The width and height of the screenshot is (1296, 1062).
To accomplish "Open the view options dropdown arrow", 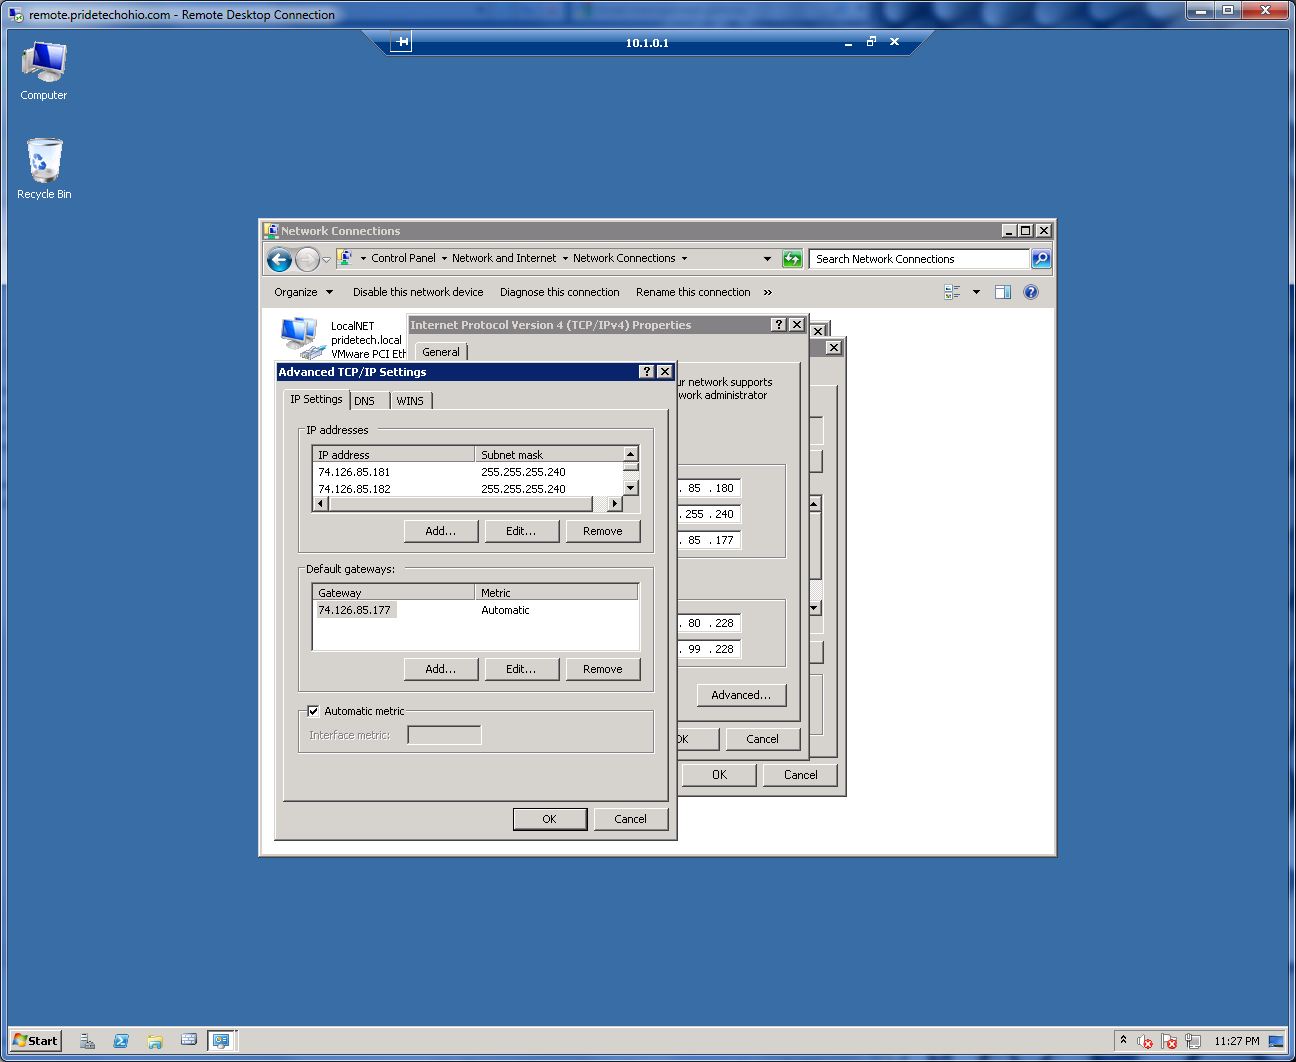I will [x=976, y=292].
